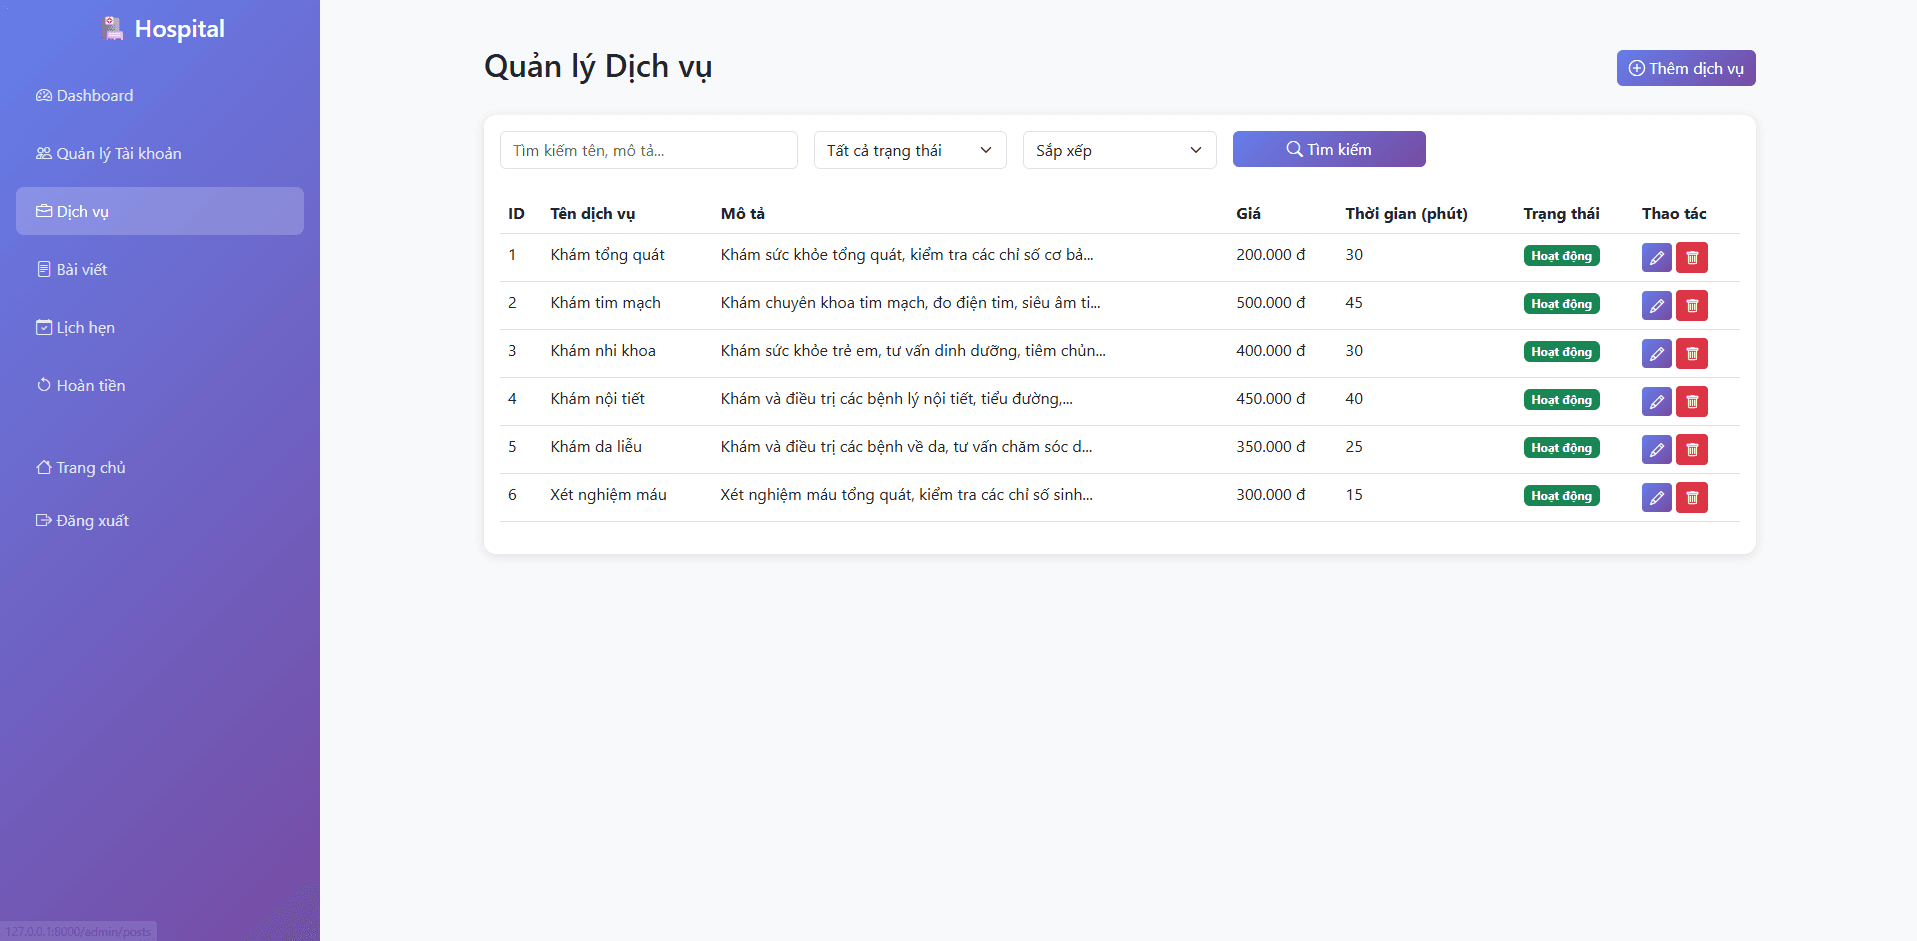1917x941 pixels.
Task: Delete the Khám tổng quát service
Action: [x=1692, y=258]
